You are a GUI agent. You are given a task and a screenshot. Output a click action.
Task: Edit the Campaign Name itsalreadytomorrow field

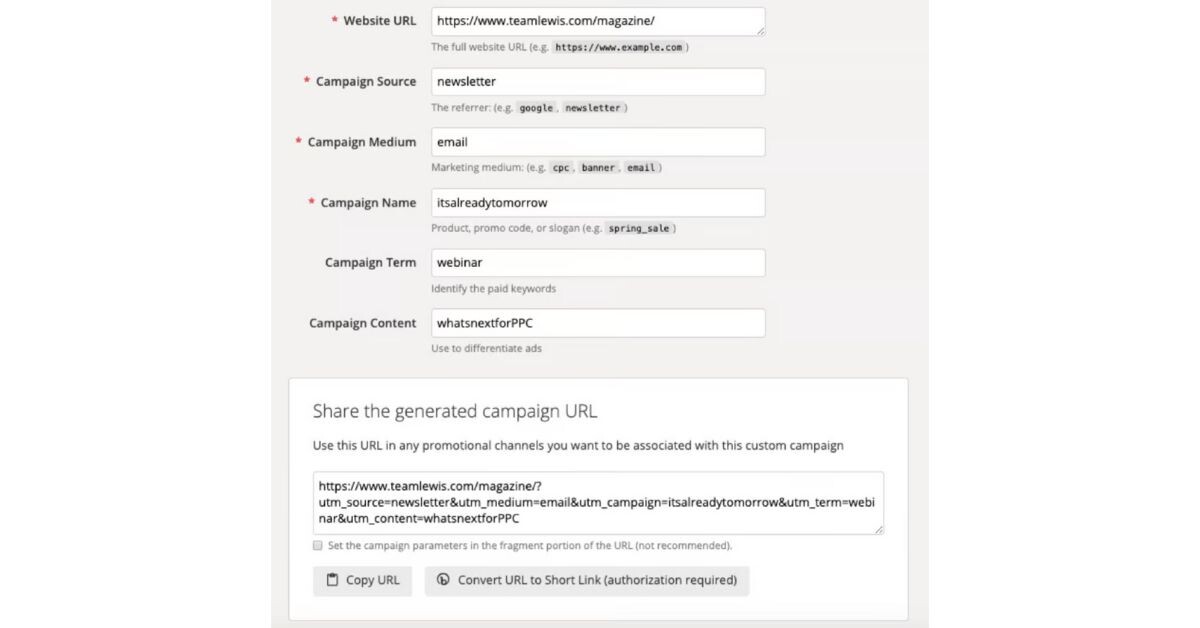click(598, 203)
